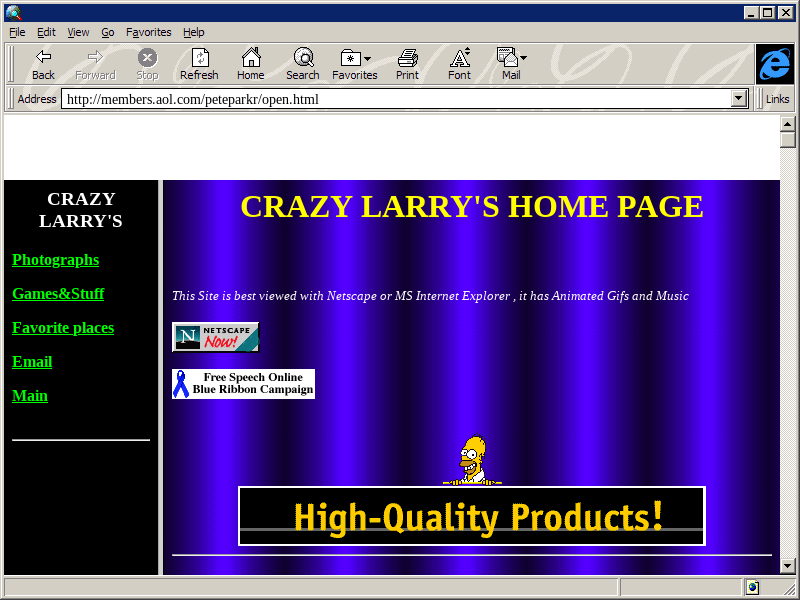Expand the address bar history dropdown
This screenshot has width=800, height=600.
coord(740,99)
